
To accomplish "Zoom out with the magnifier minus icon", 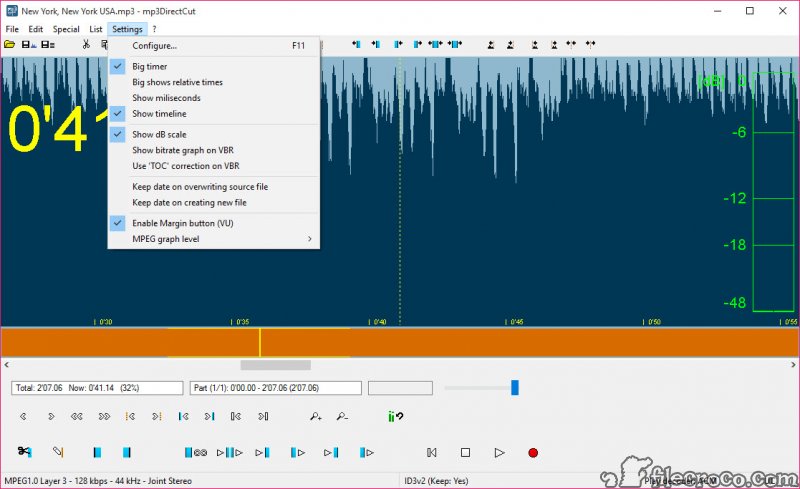I will [x=342, y=417].
